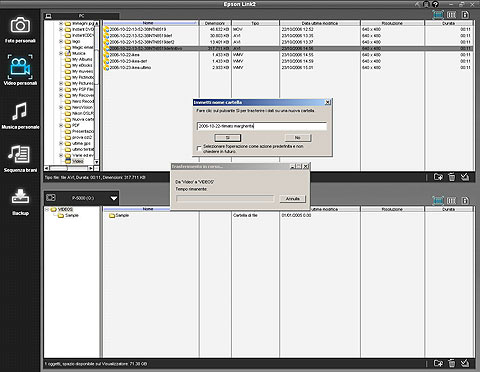Click the Annulla button in transfer dialog
The height and width of the screenshot is (372, 480).
tap(292, 199)
